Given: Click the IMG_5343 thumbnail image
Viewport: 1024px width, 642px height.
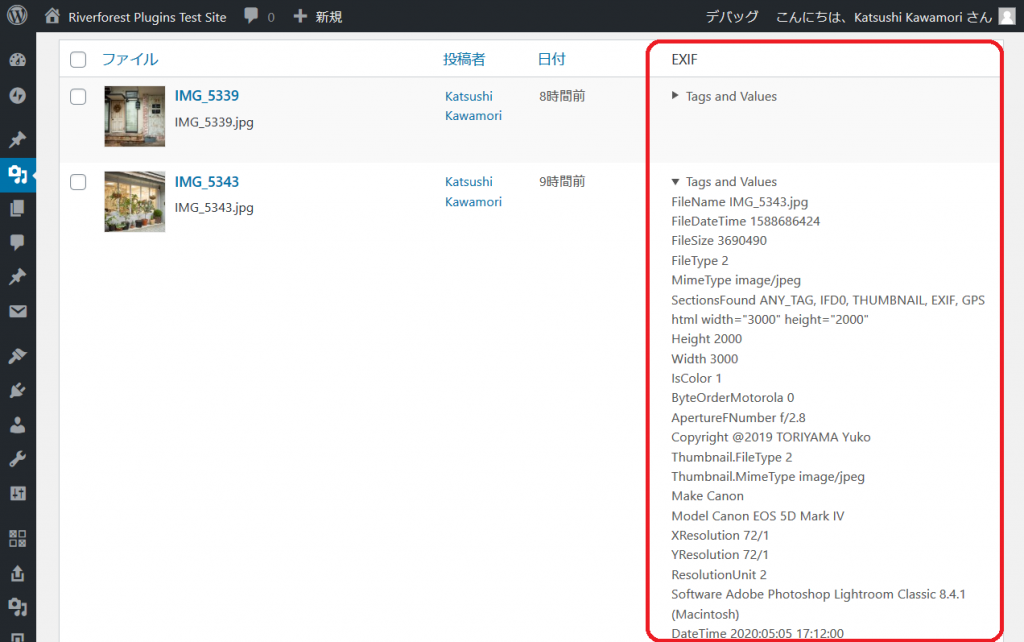Looking at the screenshot, I should [135, 202].
